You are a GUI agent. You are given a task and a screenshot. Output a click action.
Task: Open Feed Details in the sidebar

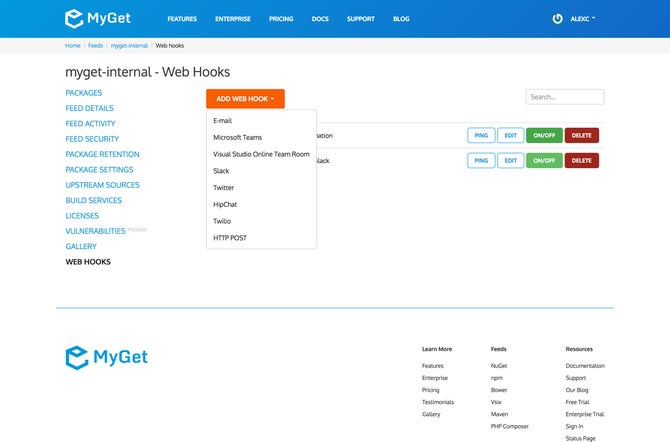tap(89, 108)
